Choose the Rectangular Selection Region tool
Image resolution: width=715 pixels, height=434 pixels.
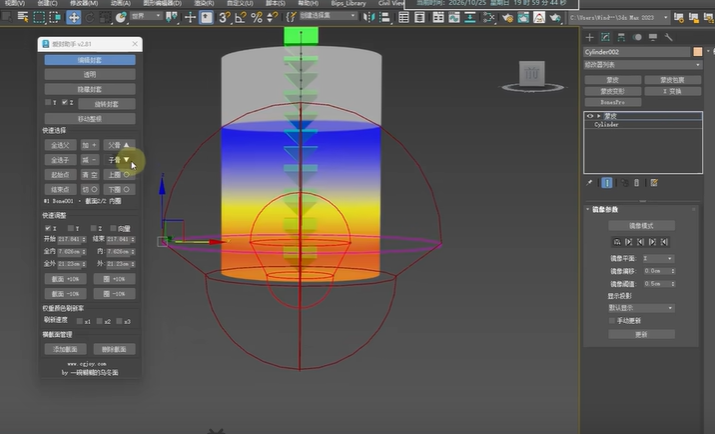coord(39,17)
